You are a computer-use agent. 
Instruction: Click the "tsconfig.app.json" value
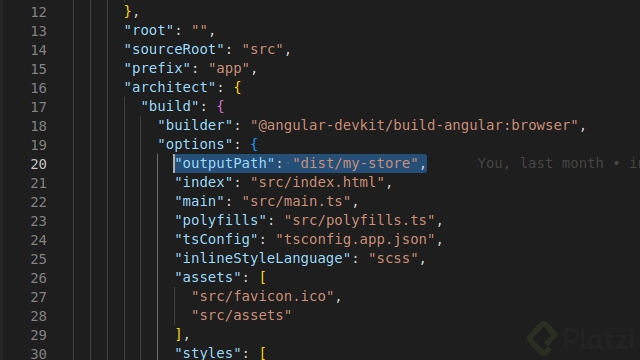tap(356, 239)
